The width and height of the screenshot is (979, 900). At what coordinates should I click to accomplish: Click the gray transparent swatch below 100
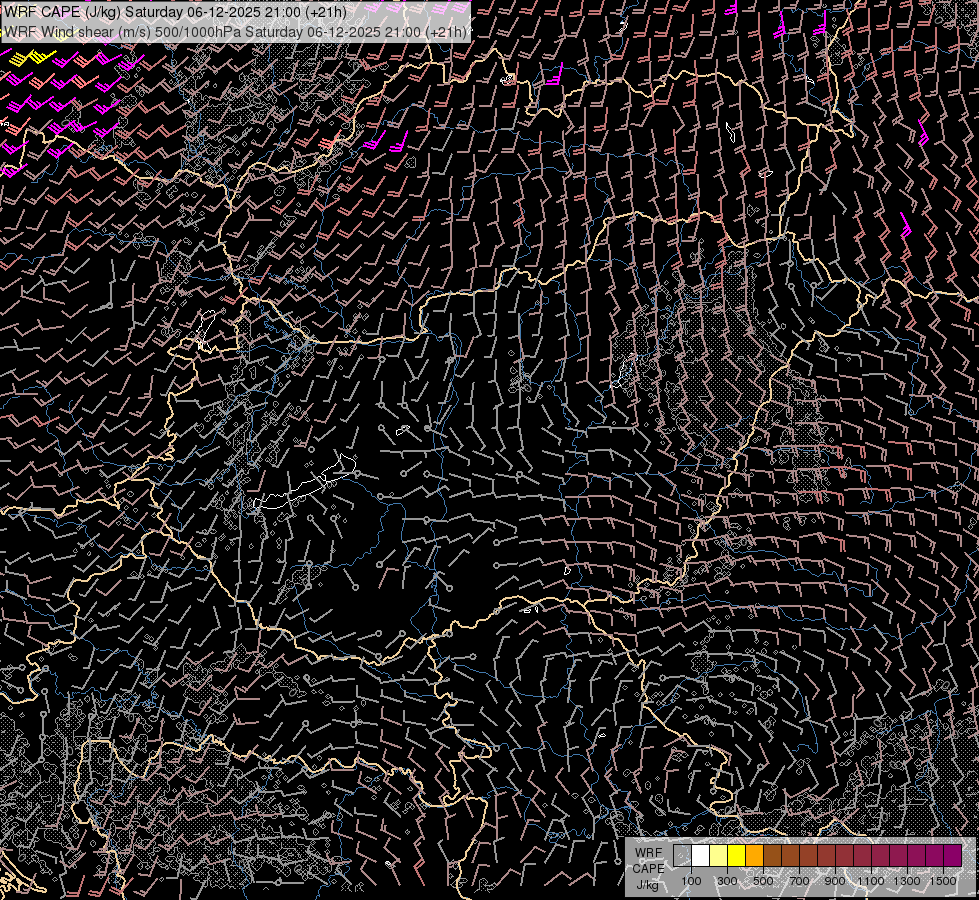pyautogui.click(x=682, y=855)
